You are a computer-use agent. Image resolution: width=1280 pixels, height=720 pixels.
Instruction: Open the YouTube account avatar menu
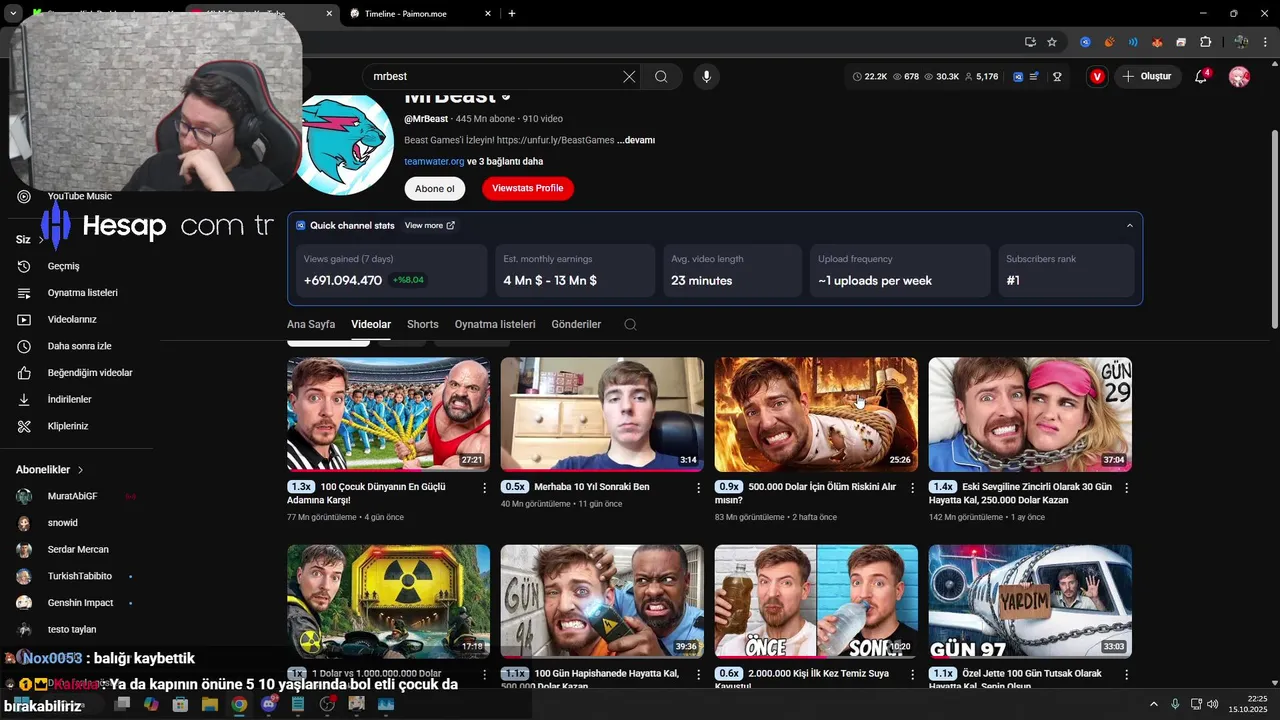tap(1239, 76)
